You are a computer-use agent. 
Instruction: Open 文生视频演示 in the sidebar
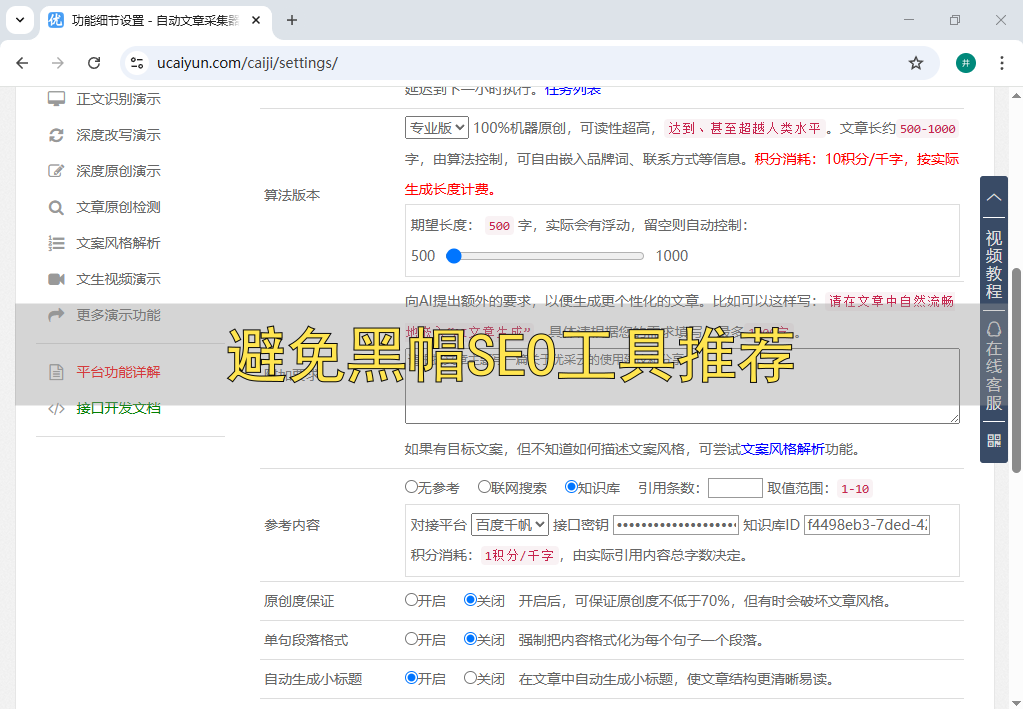(x=118, y=279)
